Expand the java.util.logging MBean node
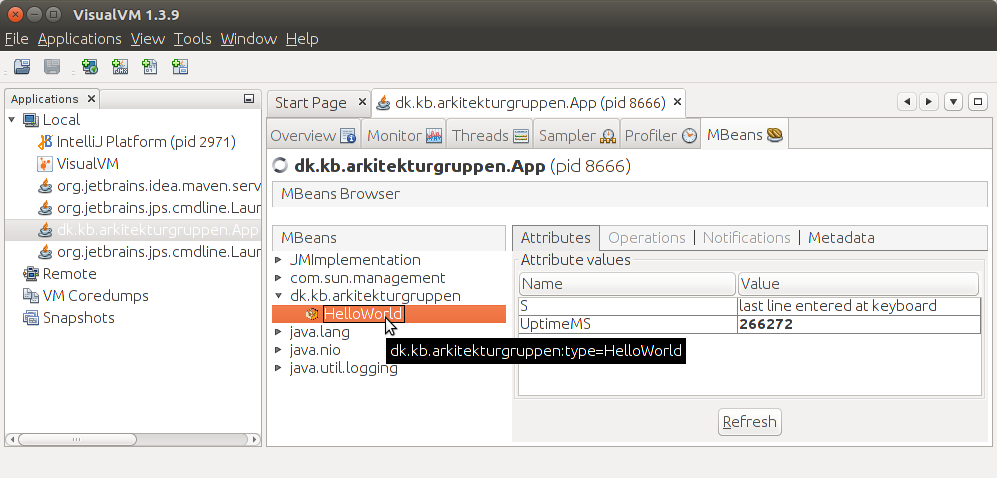Image resolution: width=997 pixels, height=478 pixels. coord(278,368)
